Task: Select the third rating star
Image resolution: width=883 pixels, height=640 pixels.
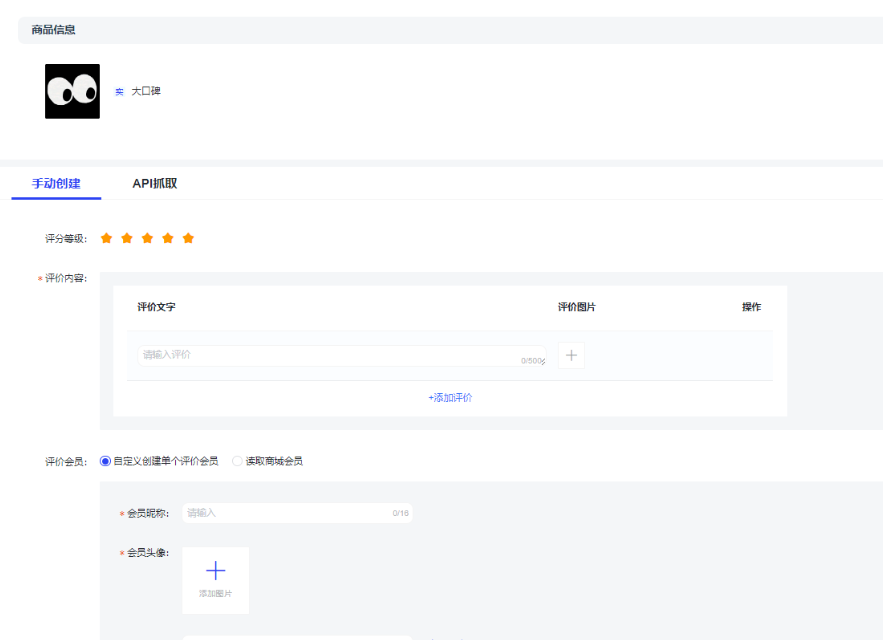Action: (147, 238)
